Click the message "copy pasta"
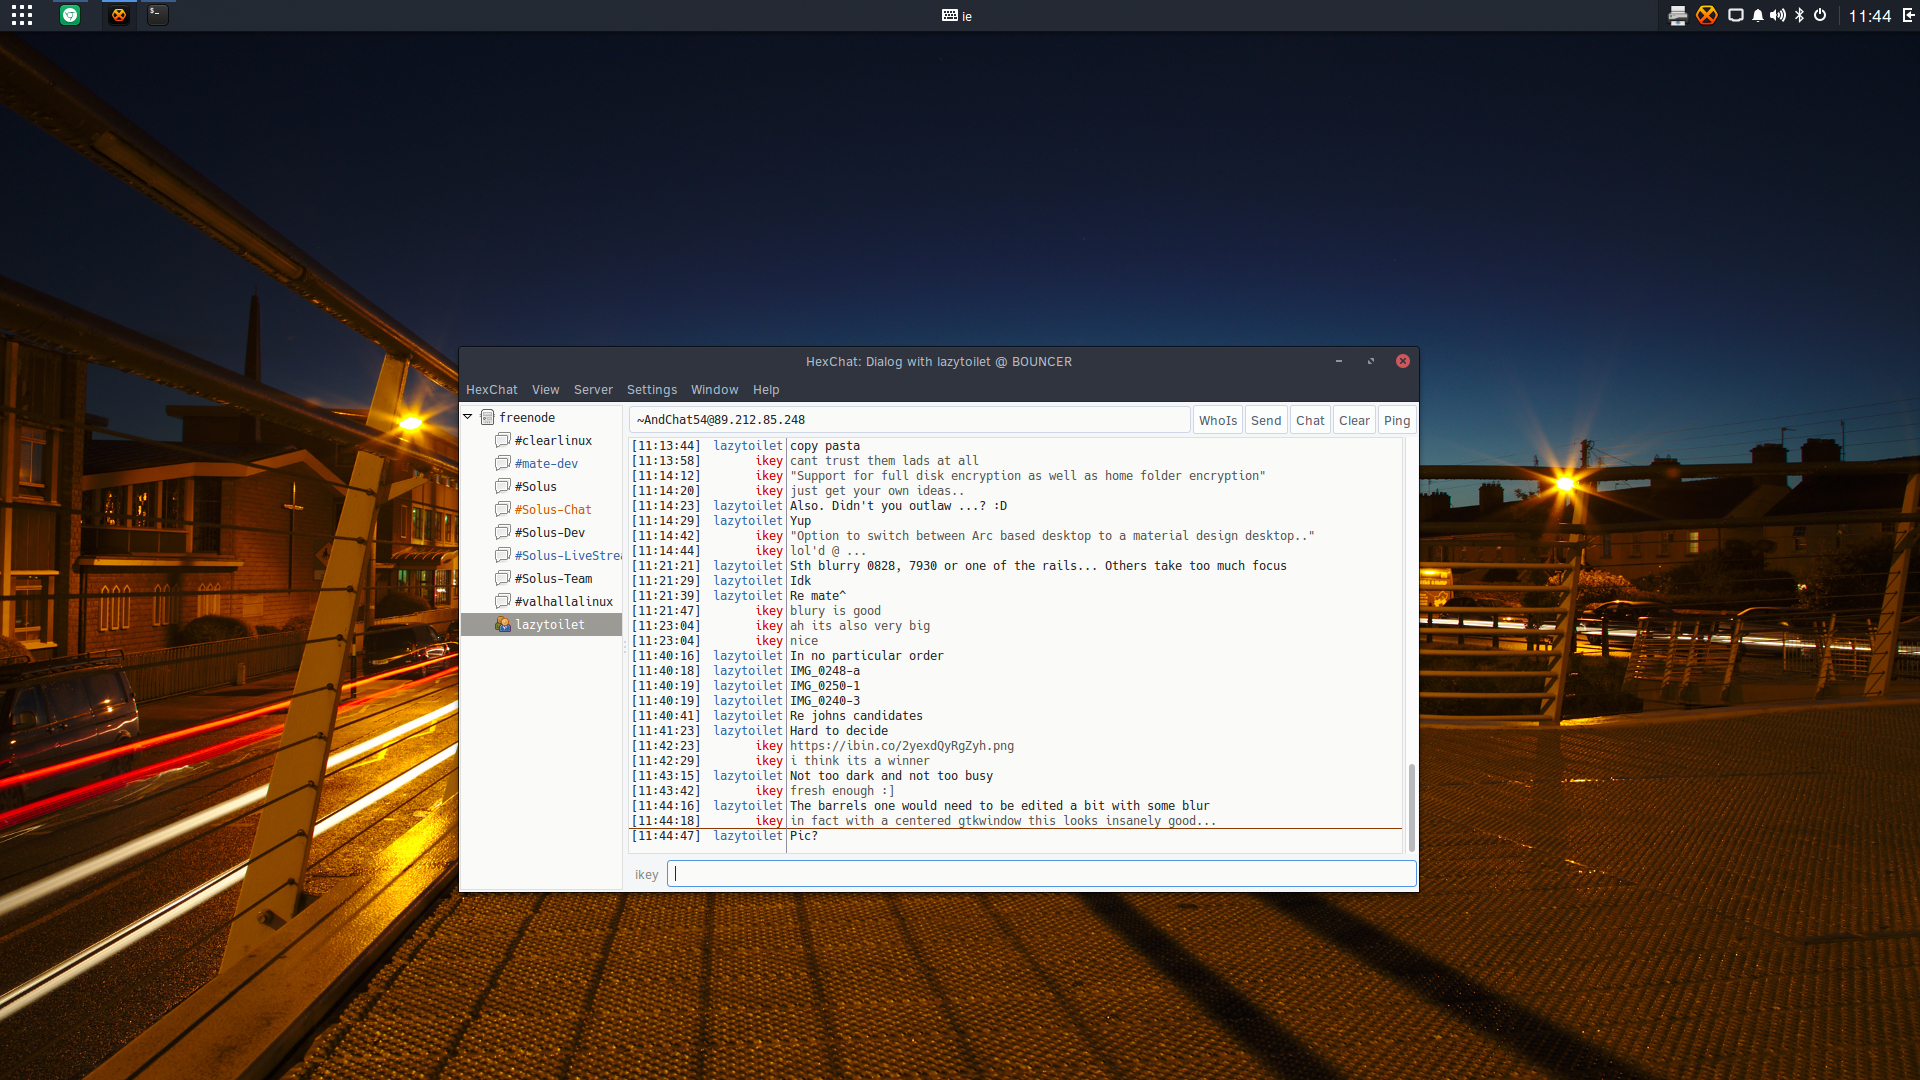Image resolution: width=1920 pixels, height=1080 pixels. click(x=825, y=446)
